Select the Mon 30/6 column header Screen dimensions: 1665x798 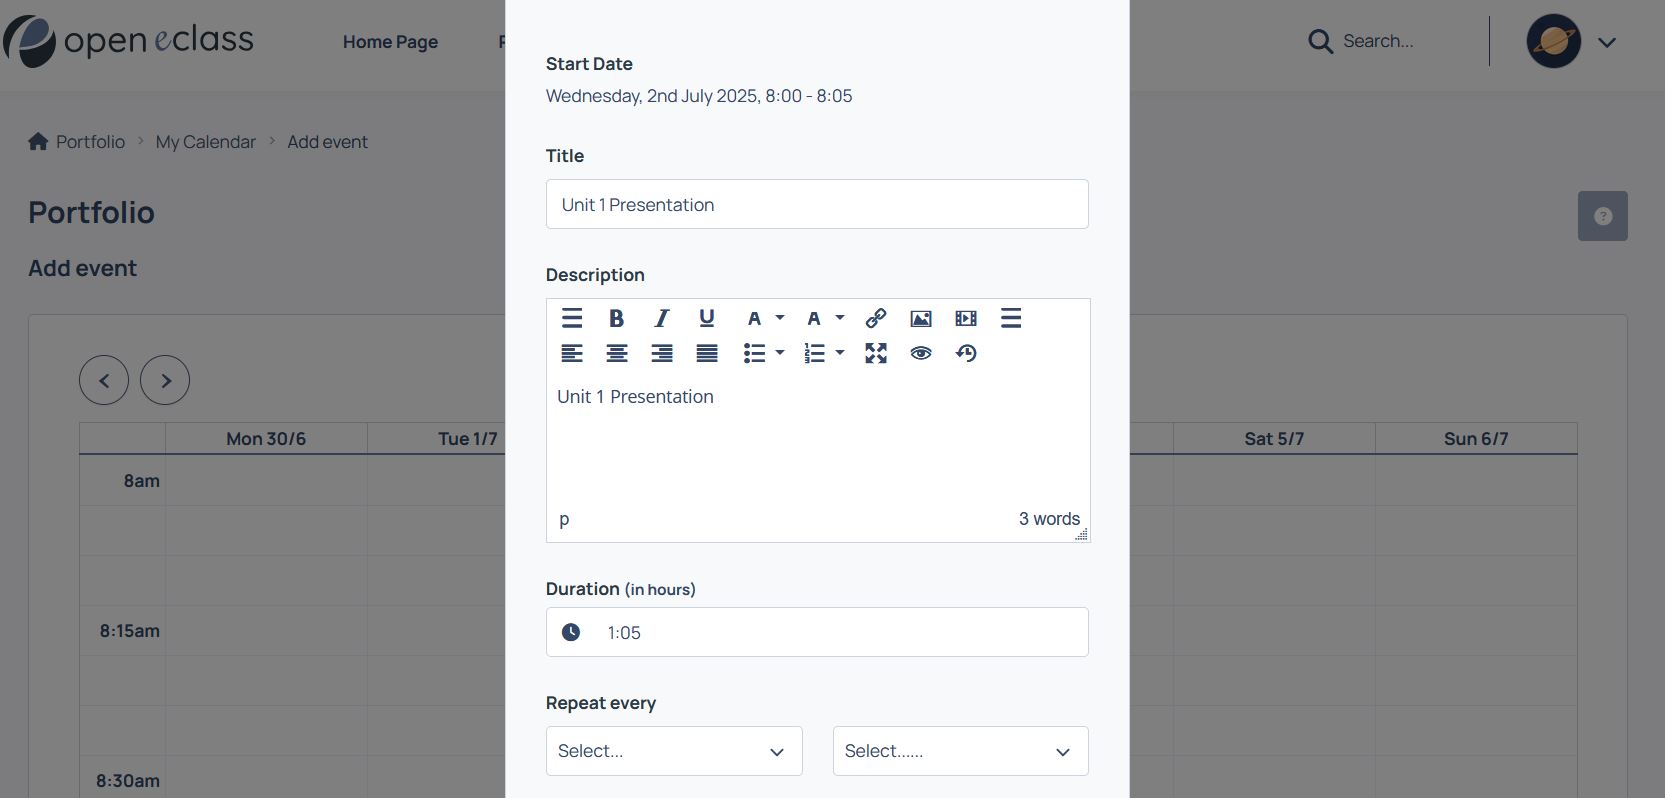(266, 439)
